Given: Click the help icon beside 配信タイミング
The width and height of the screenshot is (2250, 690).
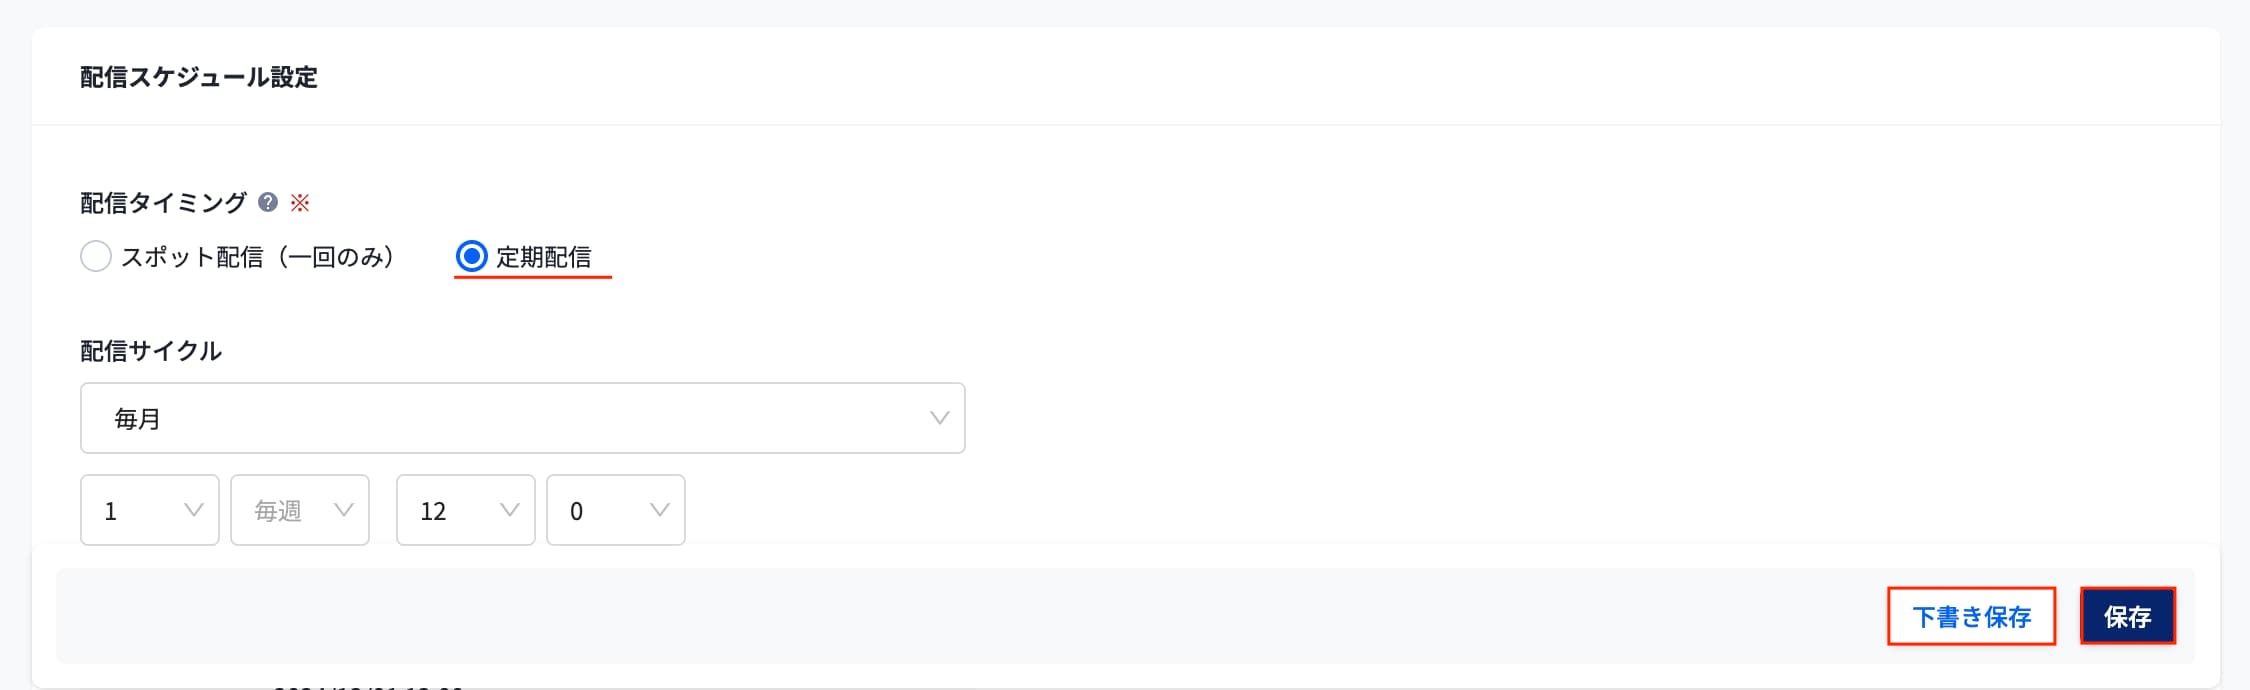Looking at the screenshot, I should pyautogui.click(x=267, y=203).
